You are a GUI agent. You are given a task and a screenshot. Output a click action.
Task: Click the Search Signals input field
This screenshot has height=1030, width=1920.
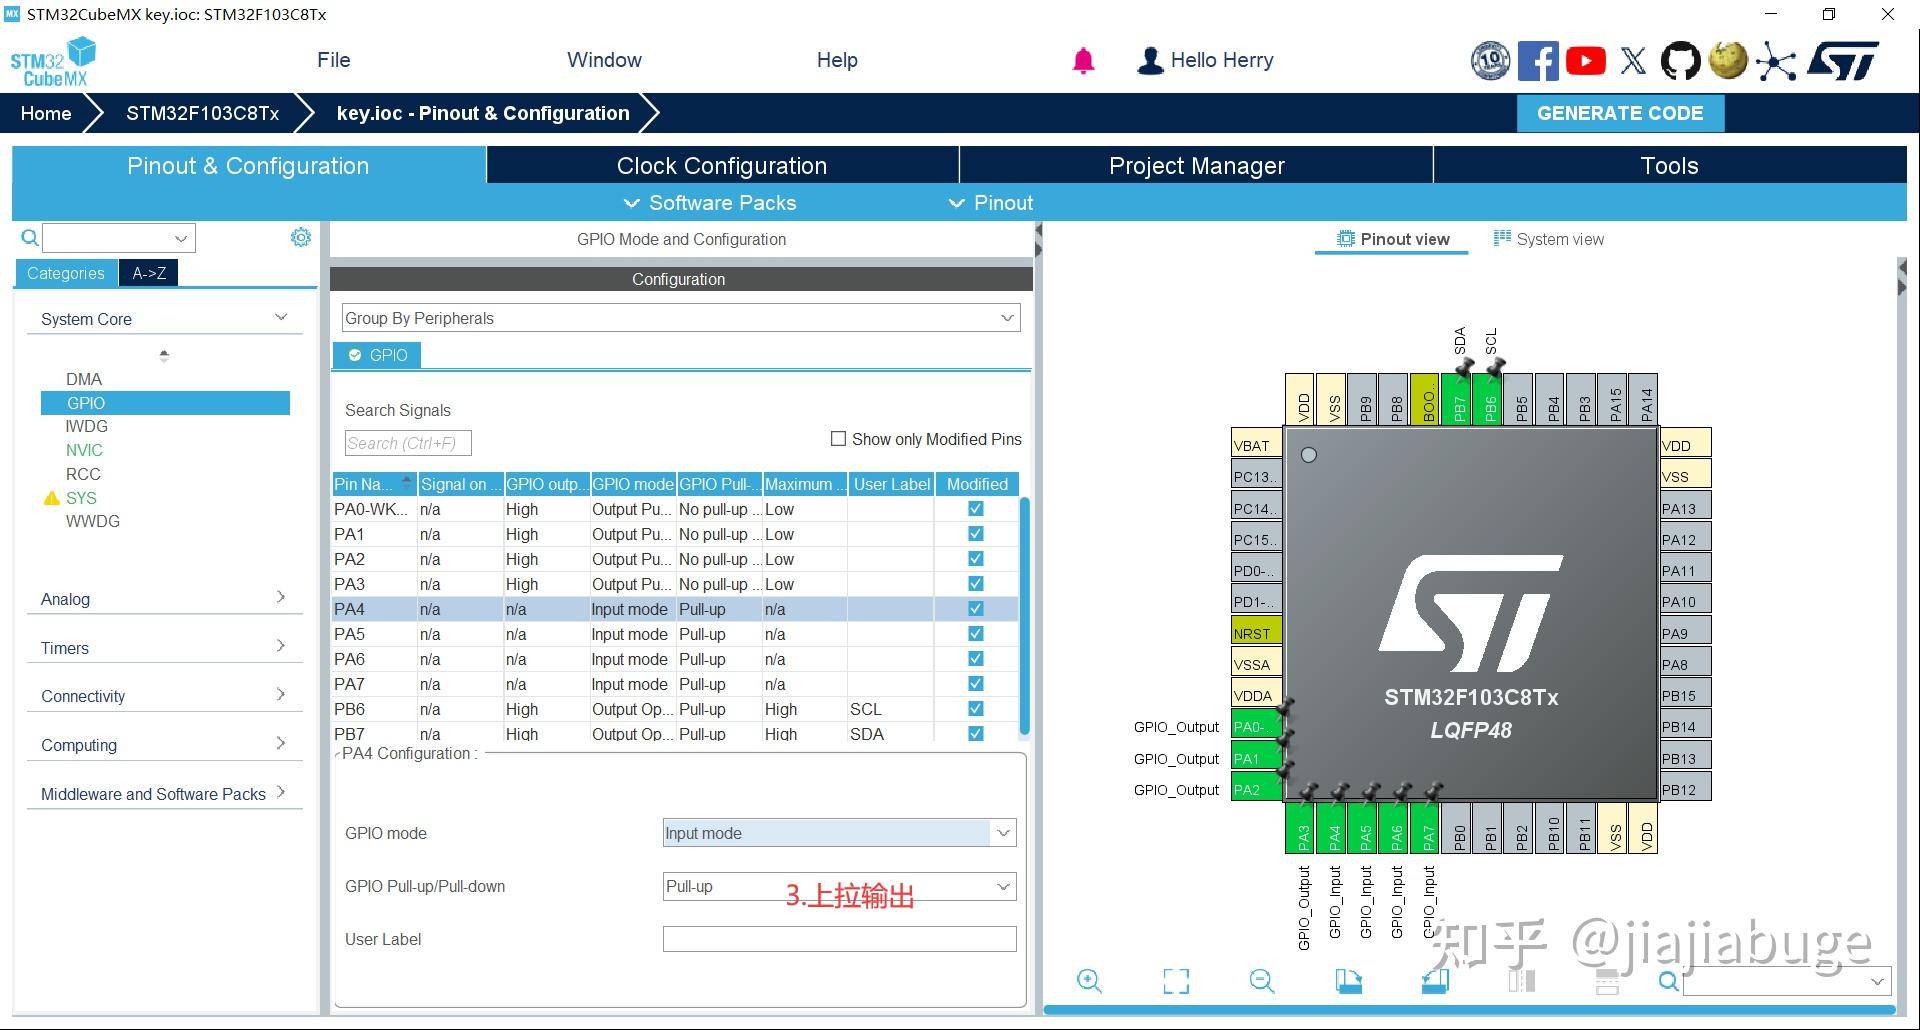click(408, 443)
